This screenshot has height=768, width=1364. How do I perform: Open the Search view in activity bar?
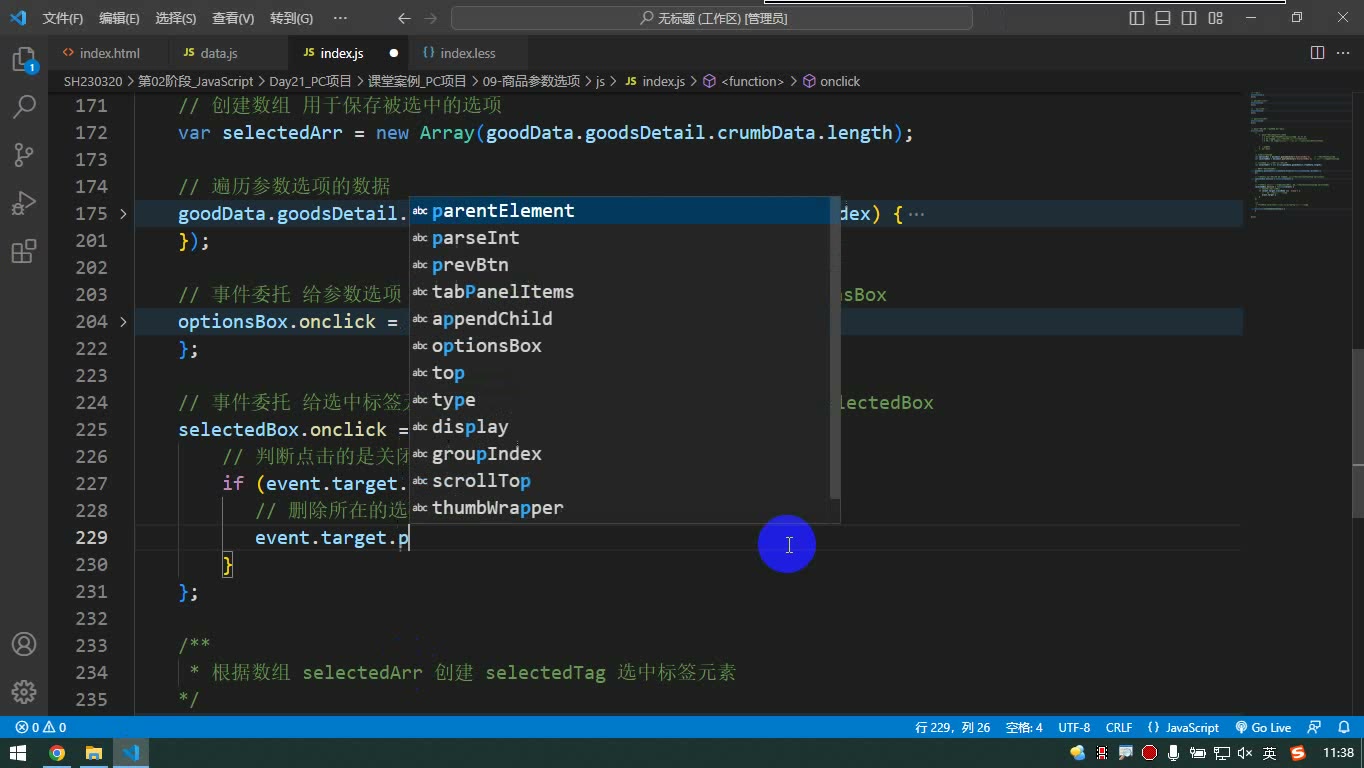point(24,106)
